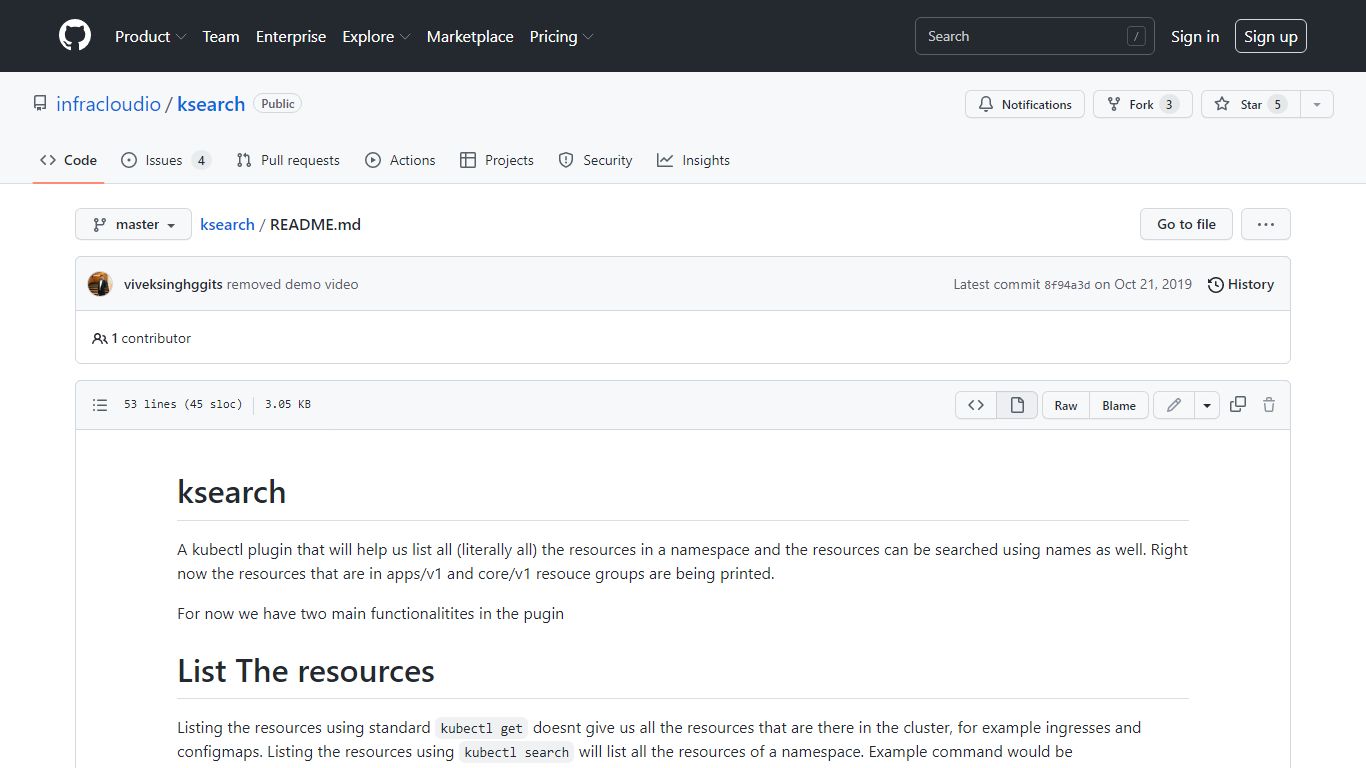Click the 3.05 KB file size
The height and width of the screenshot is (768, 1366).
pyautogui.click(x=288, y=405)
